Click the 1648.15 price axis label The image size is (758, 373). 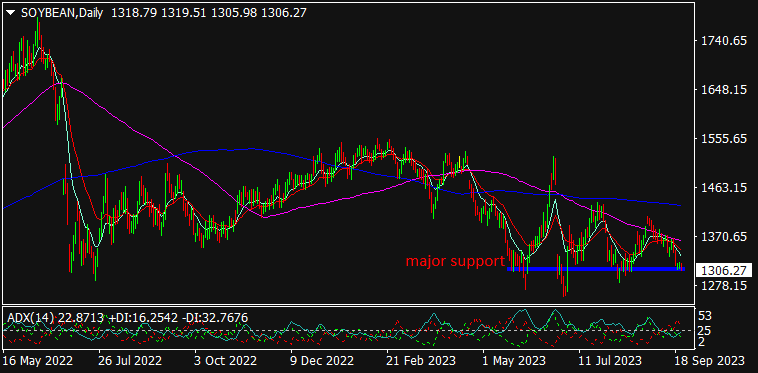tap(723, 90)
